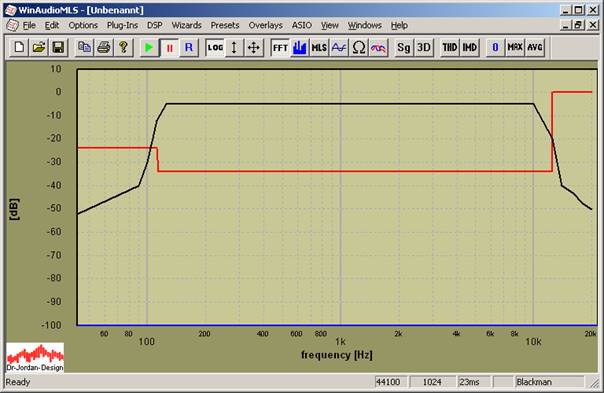Image resolution: width=604 pixels, height=393 pixels.
Task: Open the Plug-Ins menu
Action: click(122, 25)
